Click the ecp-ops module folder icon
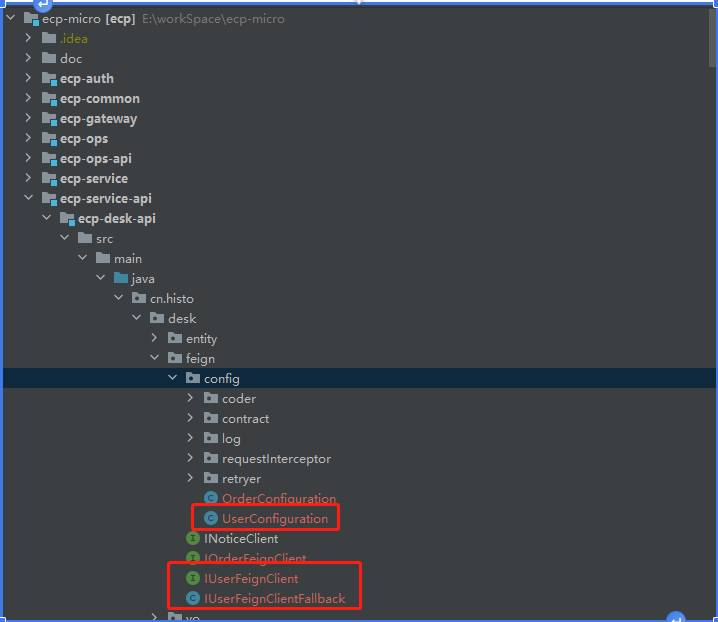 (x=49, y=139)
